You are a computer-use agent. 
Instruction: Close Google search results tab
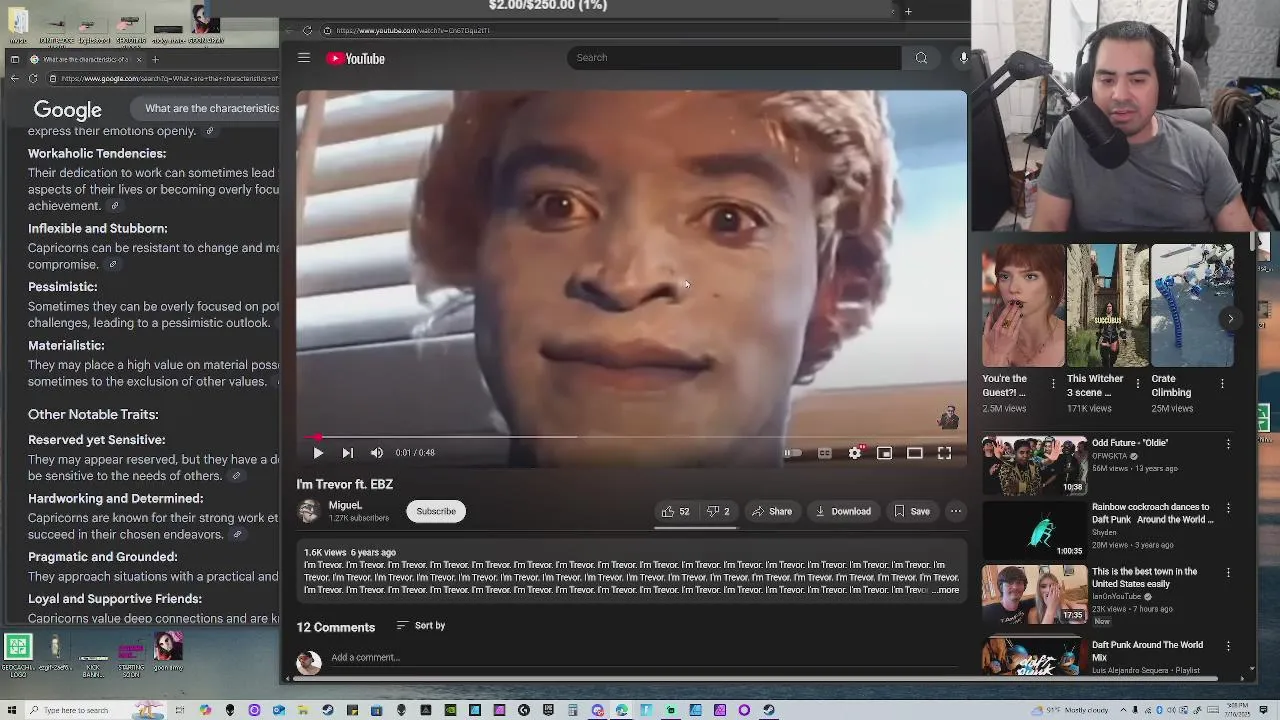(x=139, y=60)
